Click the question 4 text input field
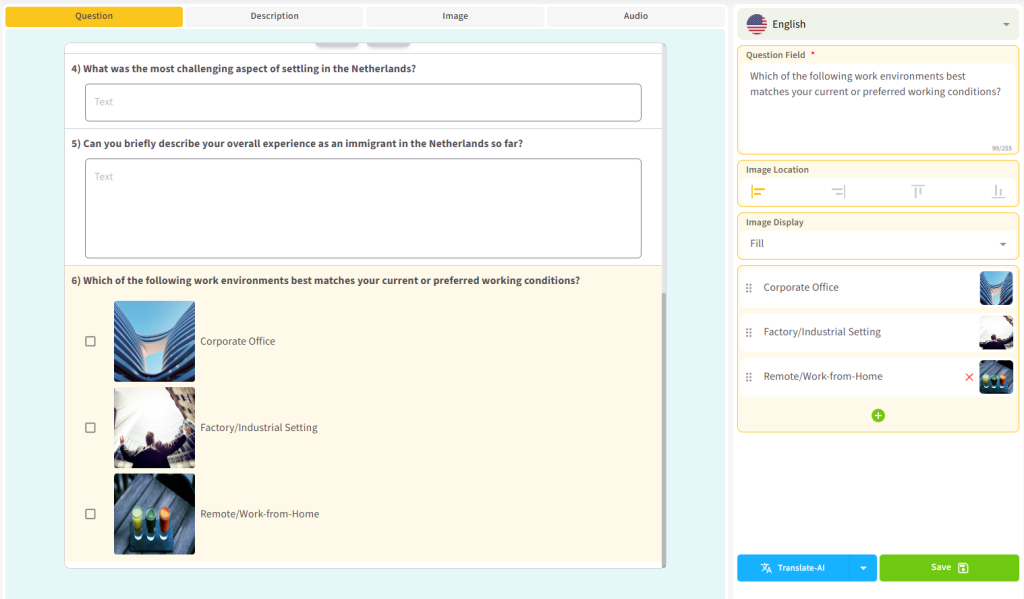 363,103
